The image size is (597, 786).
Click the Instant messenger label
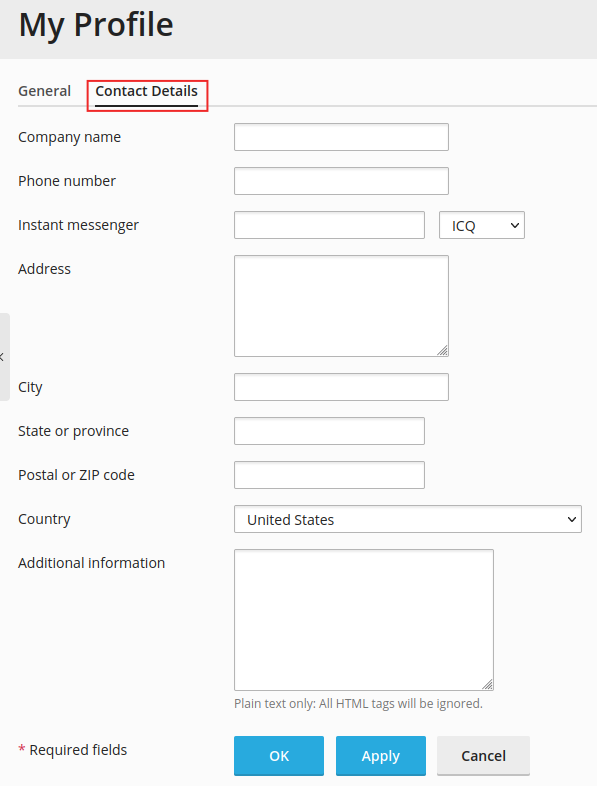click(78, 226)
